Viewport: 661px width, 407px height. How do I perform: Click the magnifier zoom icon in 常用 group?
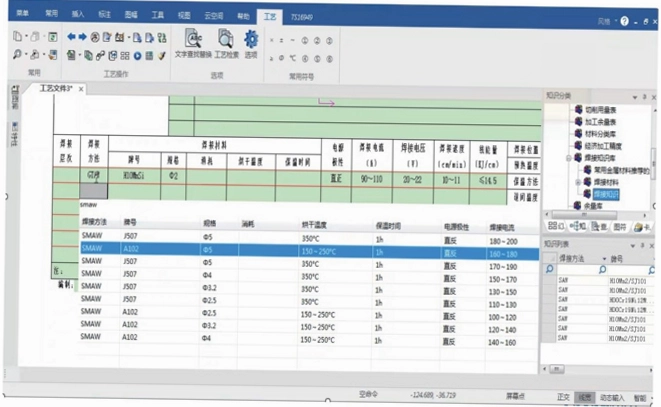tap(17, 54)
